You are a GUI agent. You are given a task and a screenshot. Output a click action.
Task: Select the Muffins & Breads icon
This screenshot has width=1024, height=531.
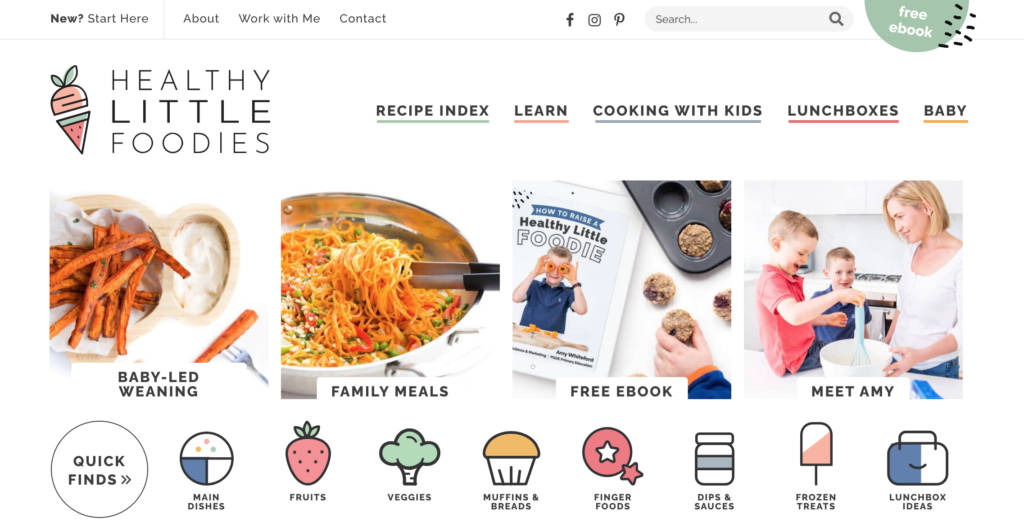click(511, 458)
